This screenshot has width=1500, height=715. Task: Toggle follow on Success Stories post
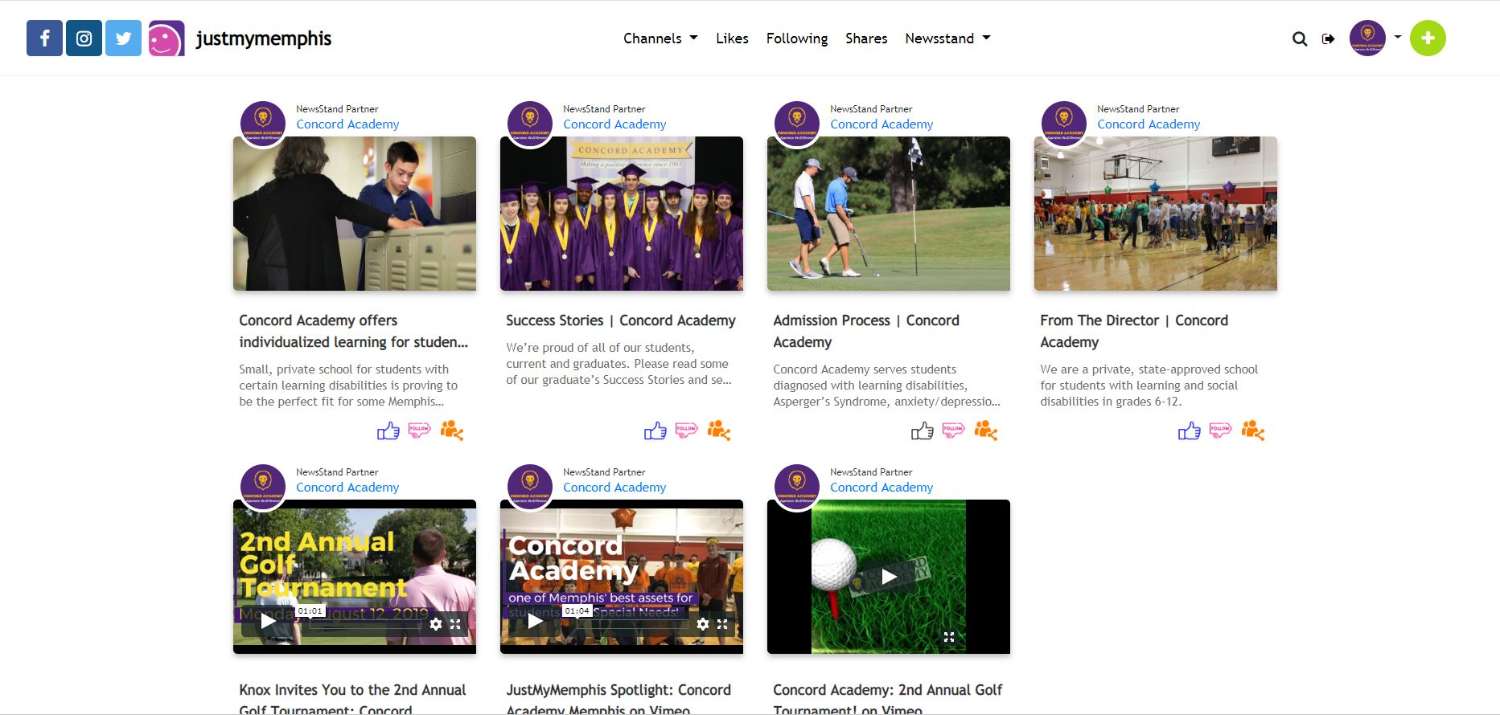(686, 430)
